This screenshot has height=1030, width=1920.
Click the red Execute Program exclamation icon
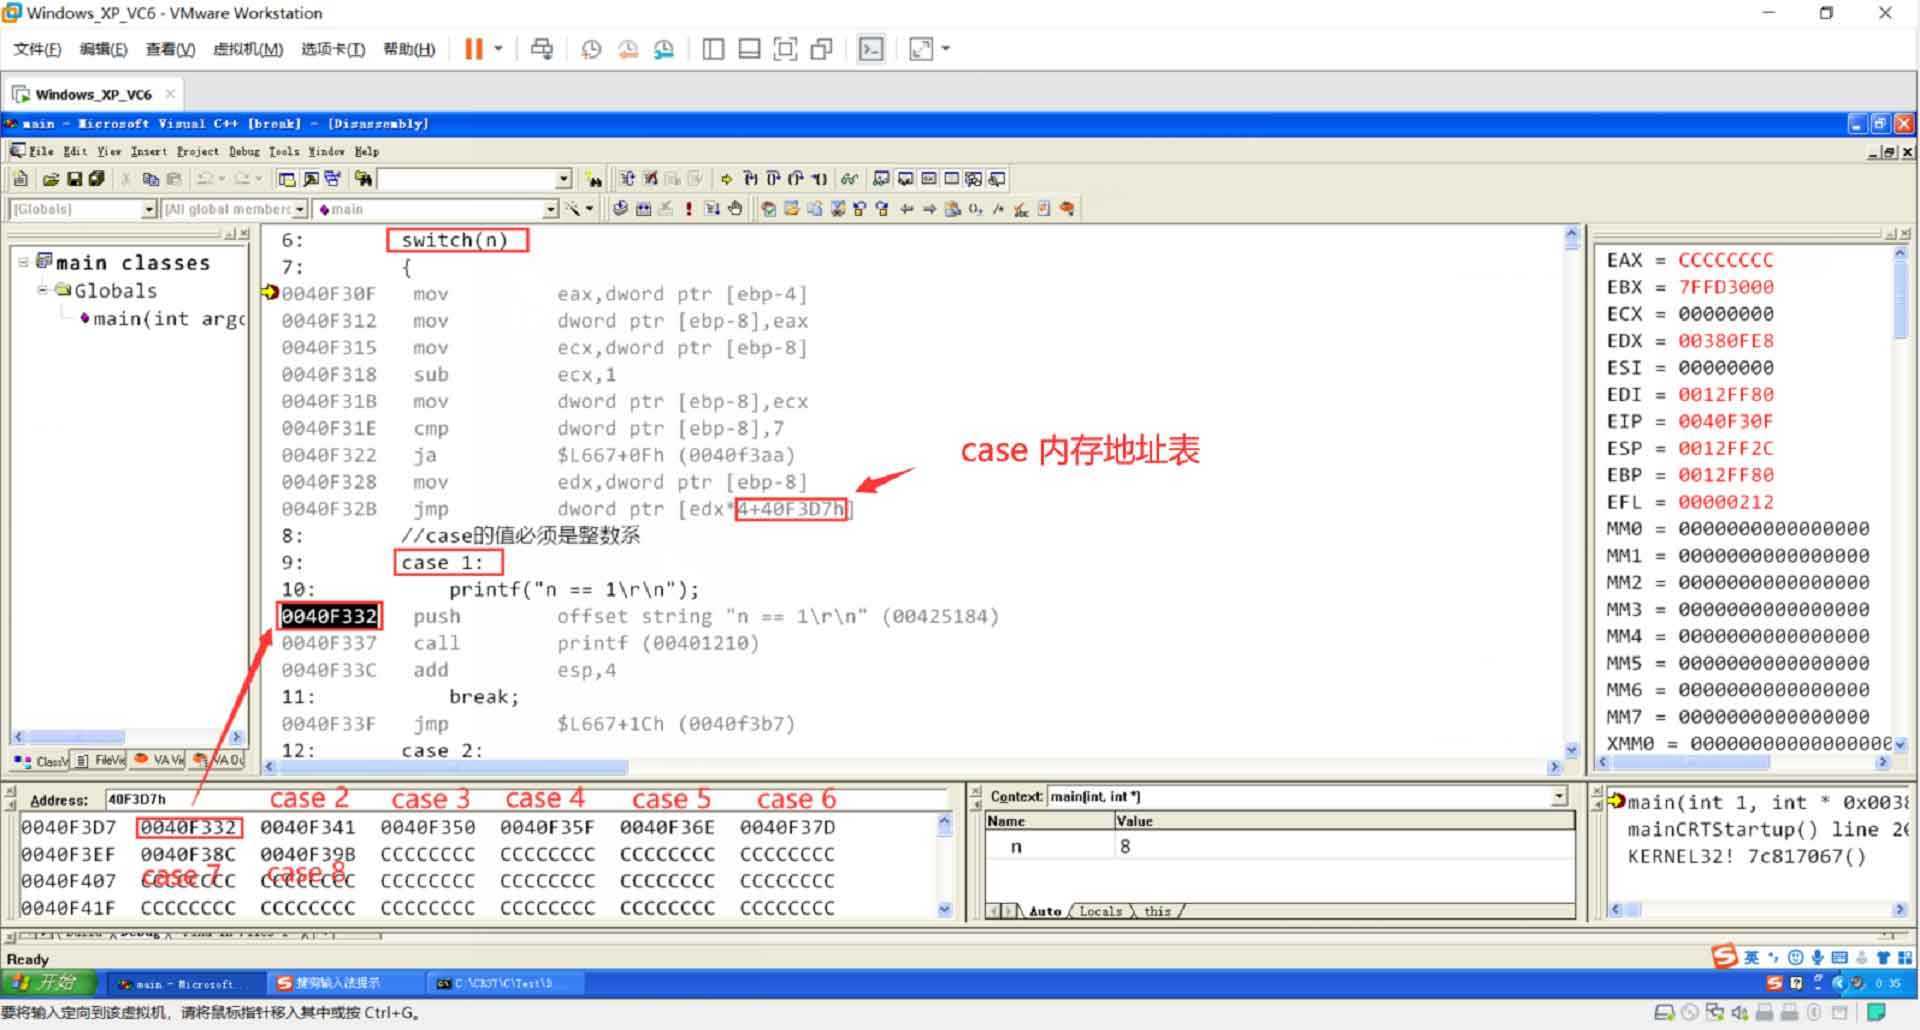(x=688, y=209)
